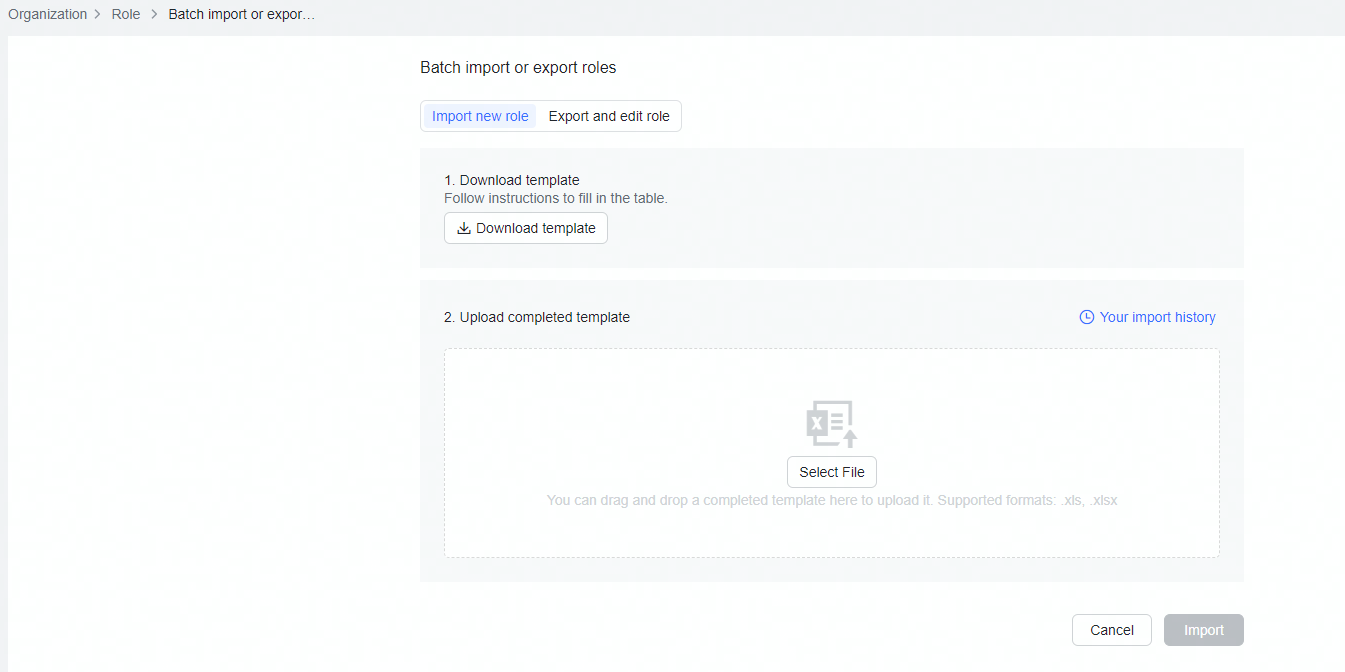Click the chevron separator after Organization
Viewport: 1345px width, 672px height.
(x=98, y=14)
